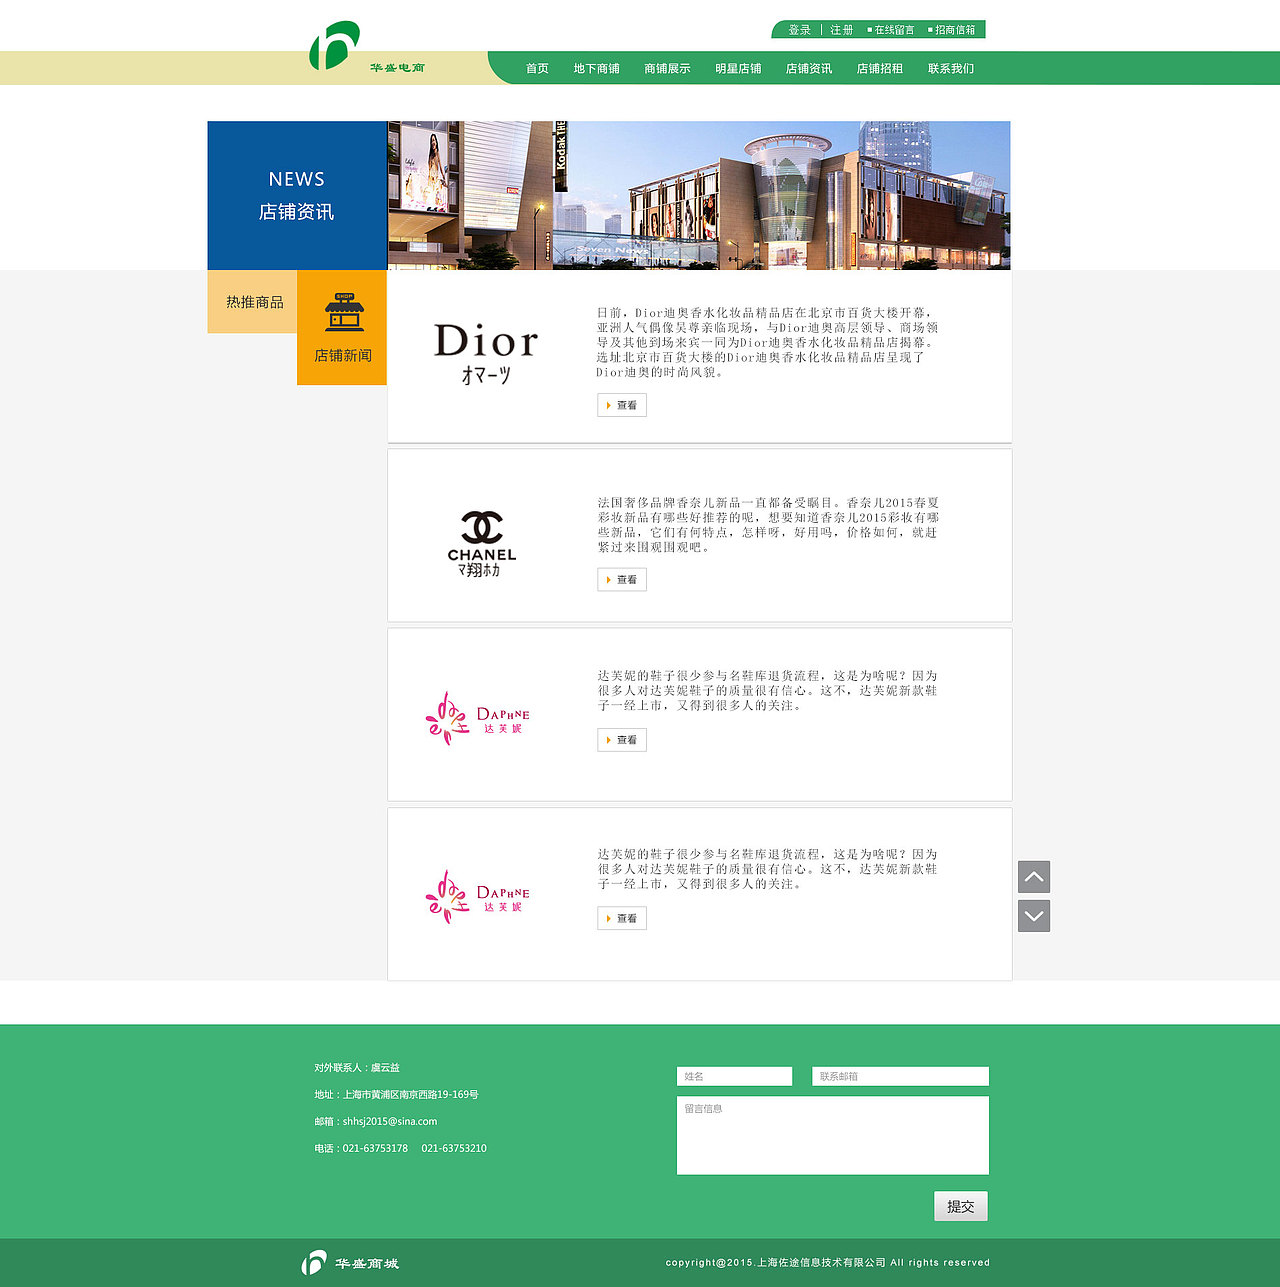
Task: Open 商铺展示 menu item
Action: click(x=667, y=69)
